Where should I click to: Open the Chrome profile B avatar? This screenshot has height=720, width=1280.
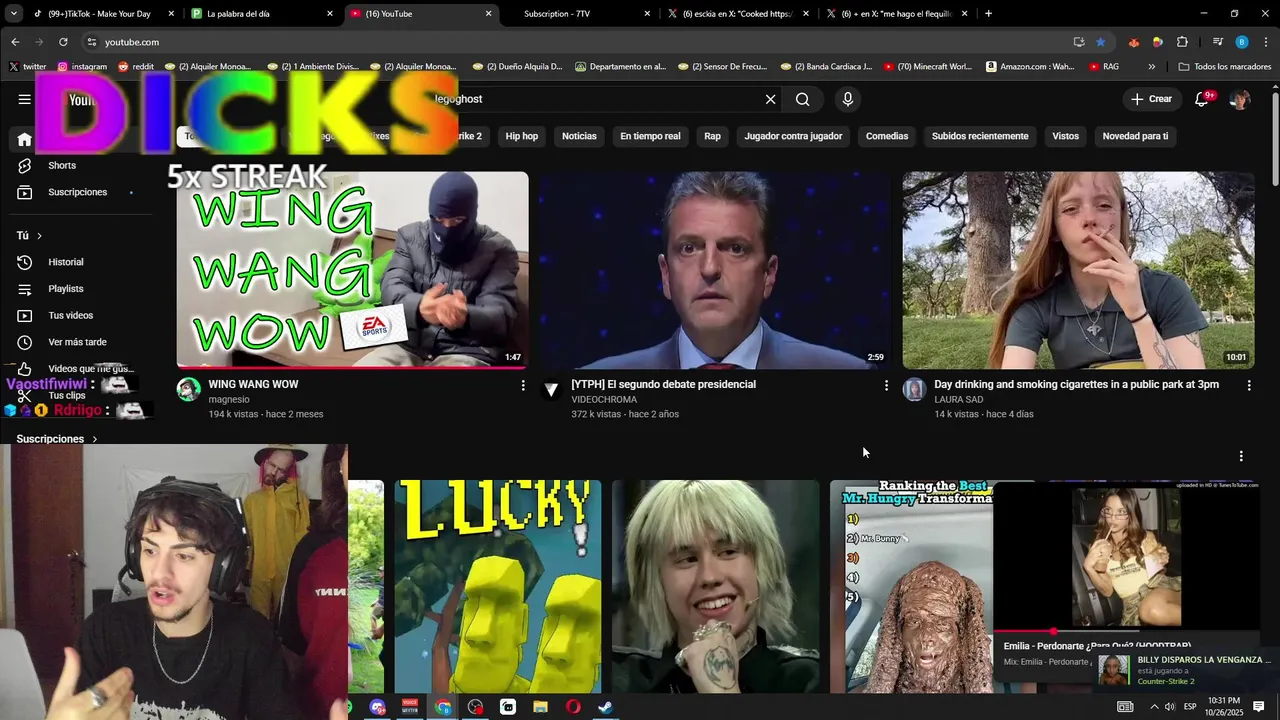click(1241, 42)
